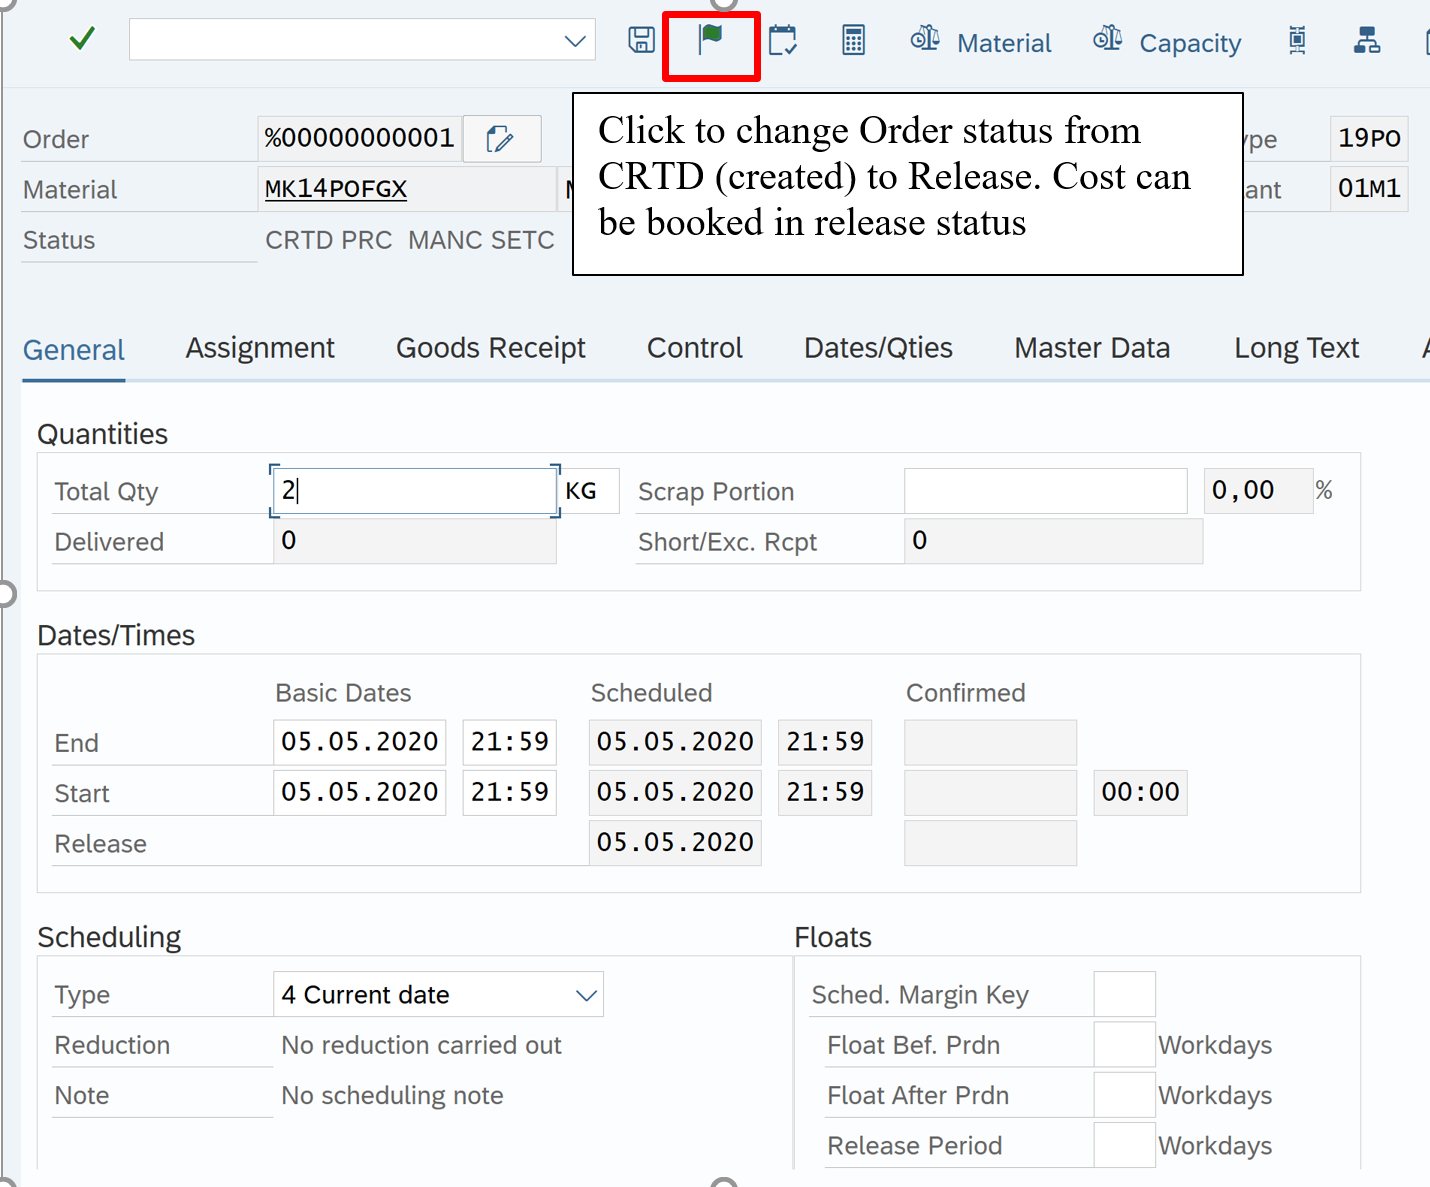Click the green checkmark Enter icon

tap(82, 40)
